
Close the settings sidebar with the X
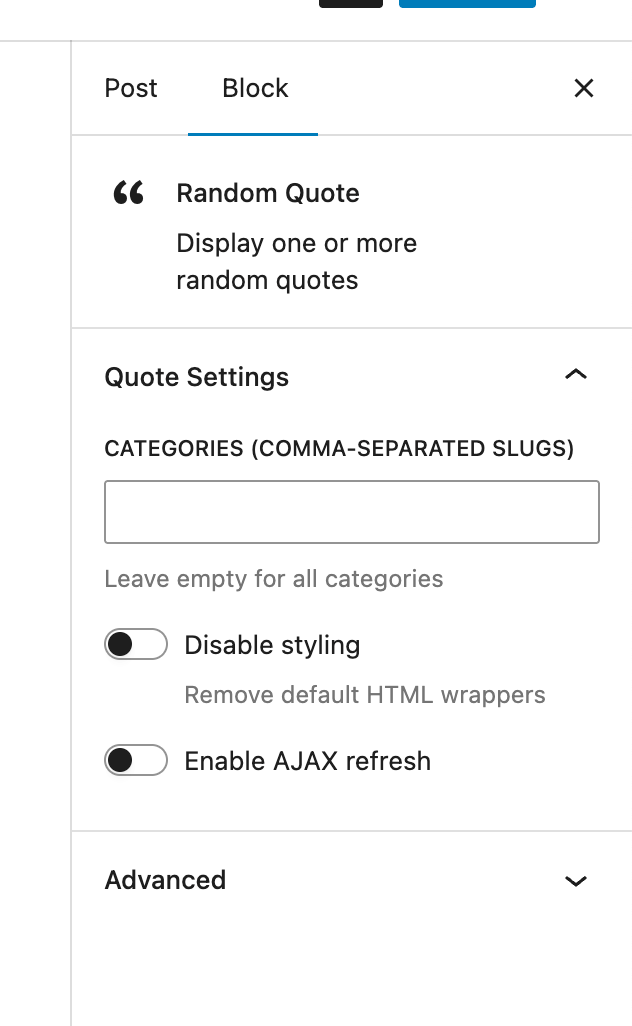tap(584, 88)
